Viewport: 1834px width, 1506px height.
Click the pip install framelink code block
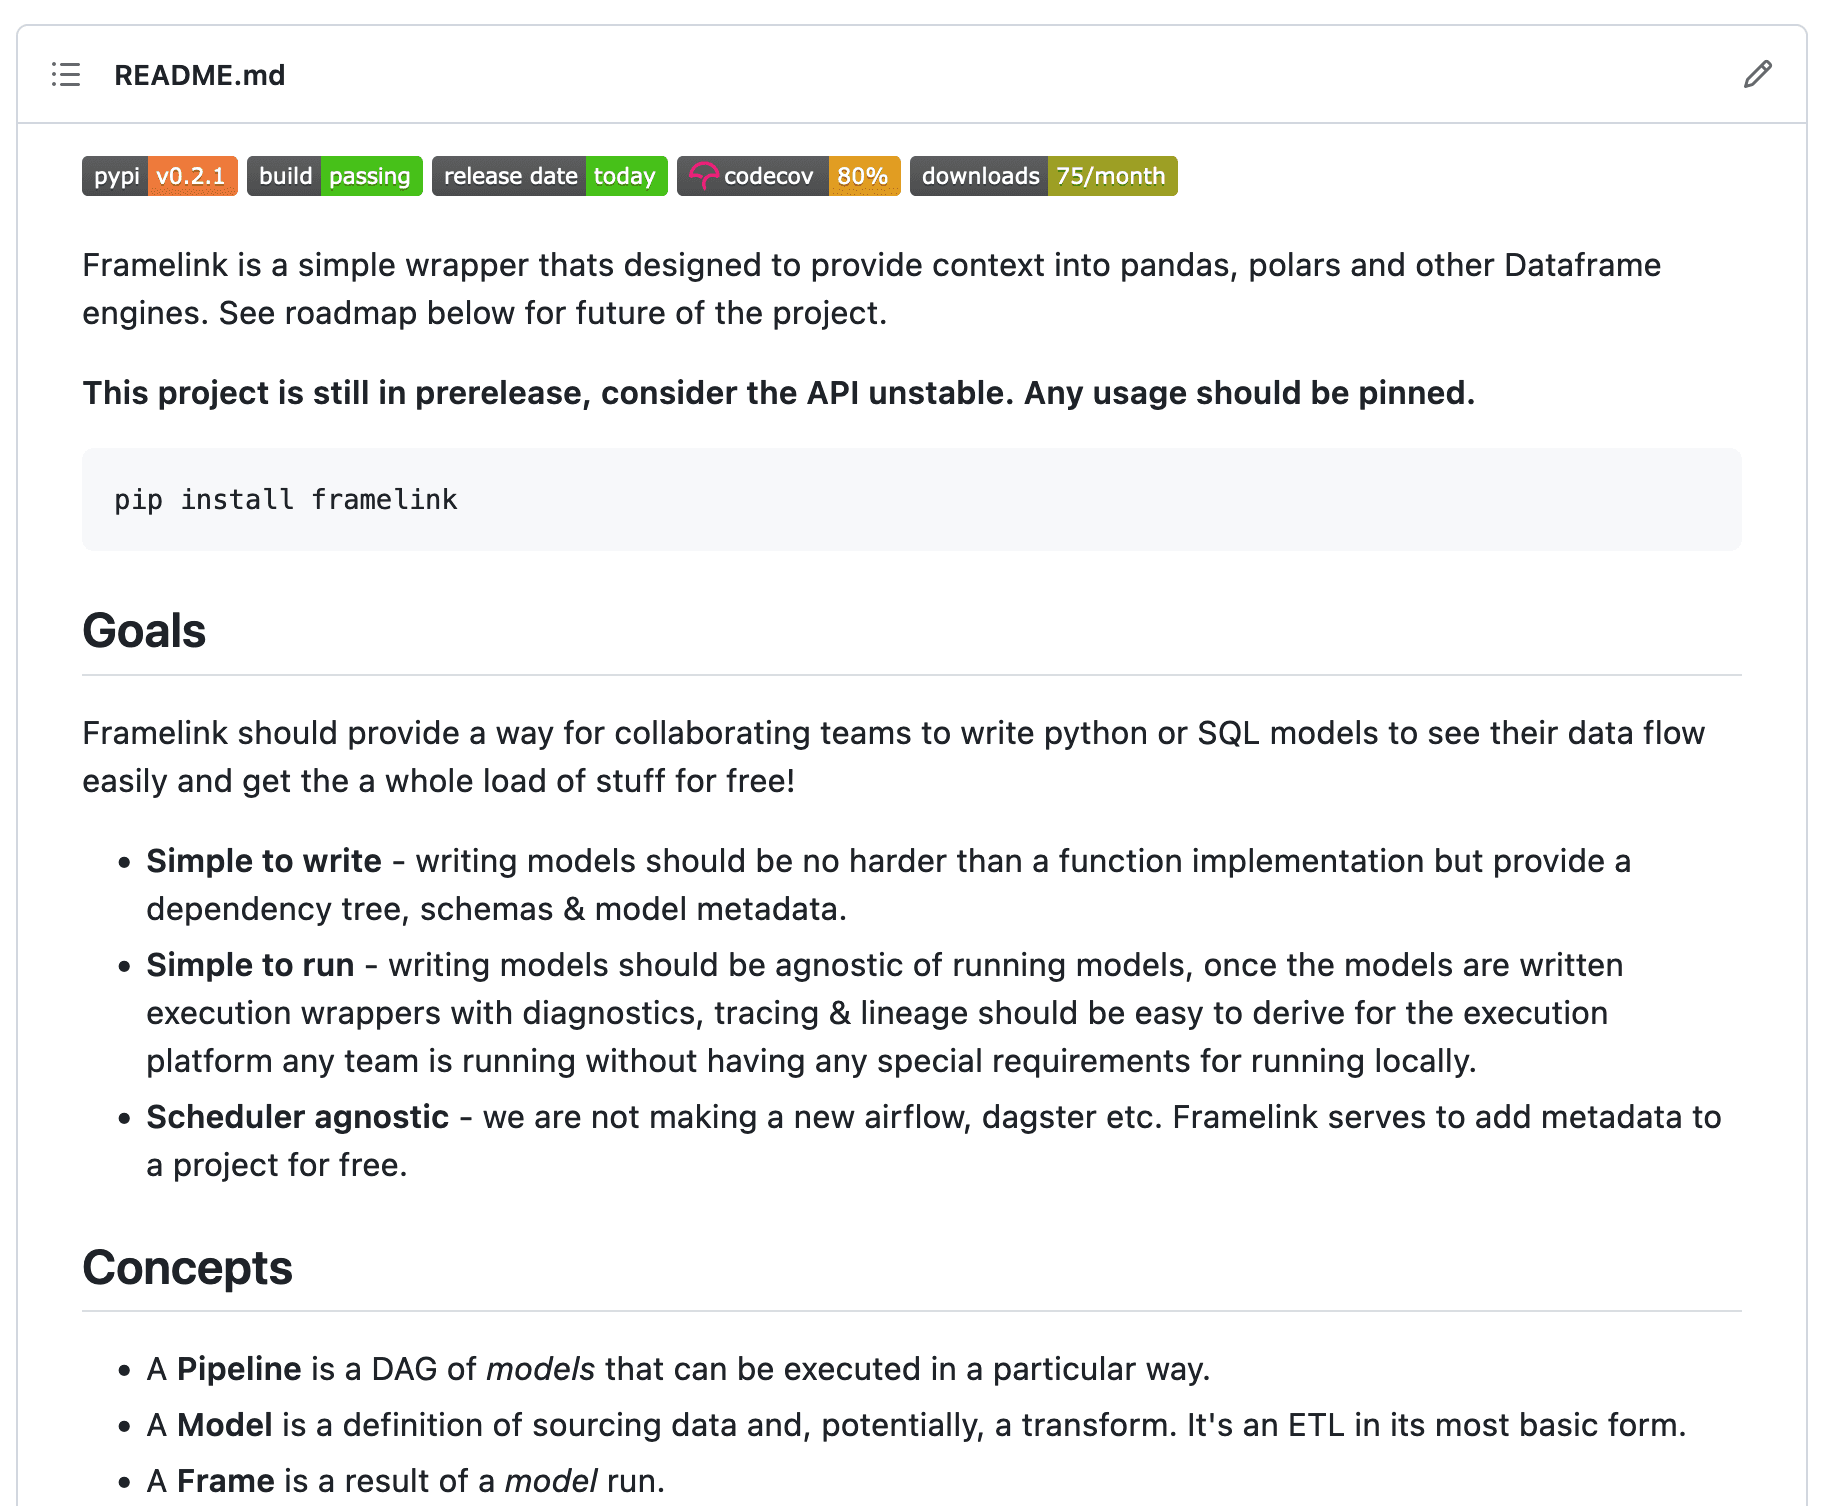point(912,499)
